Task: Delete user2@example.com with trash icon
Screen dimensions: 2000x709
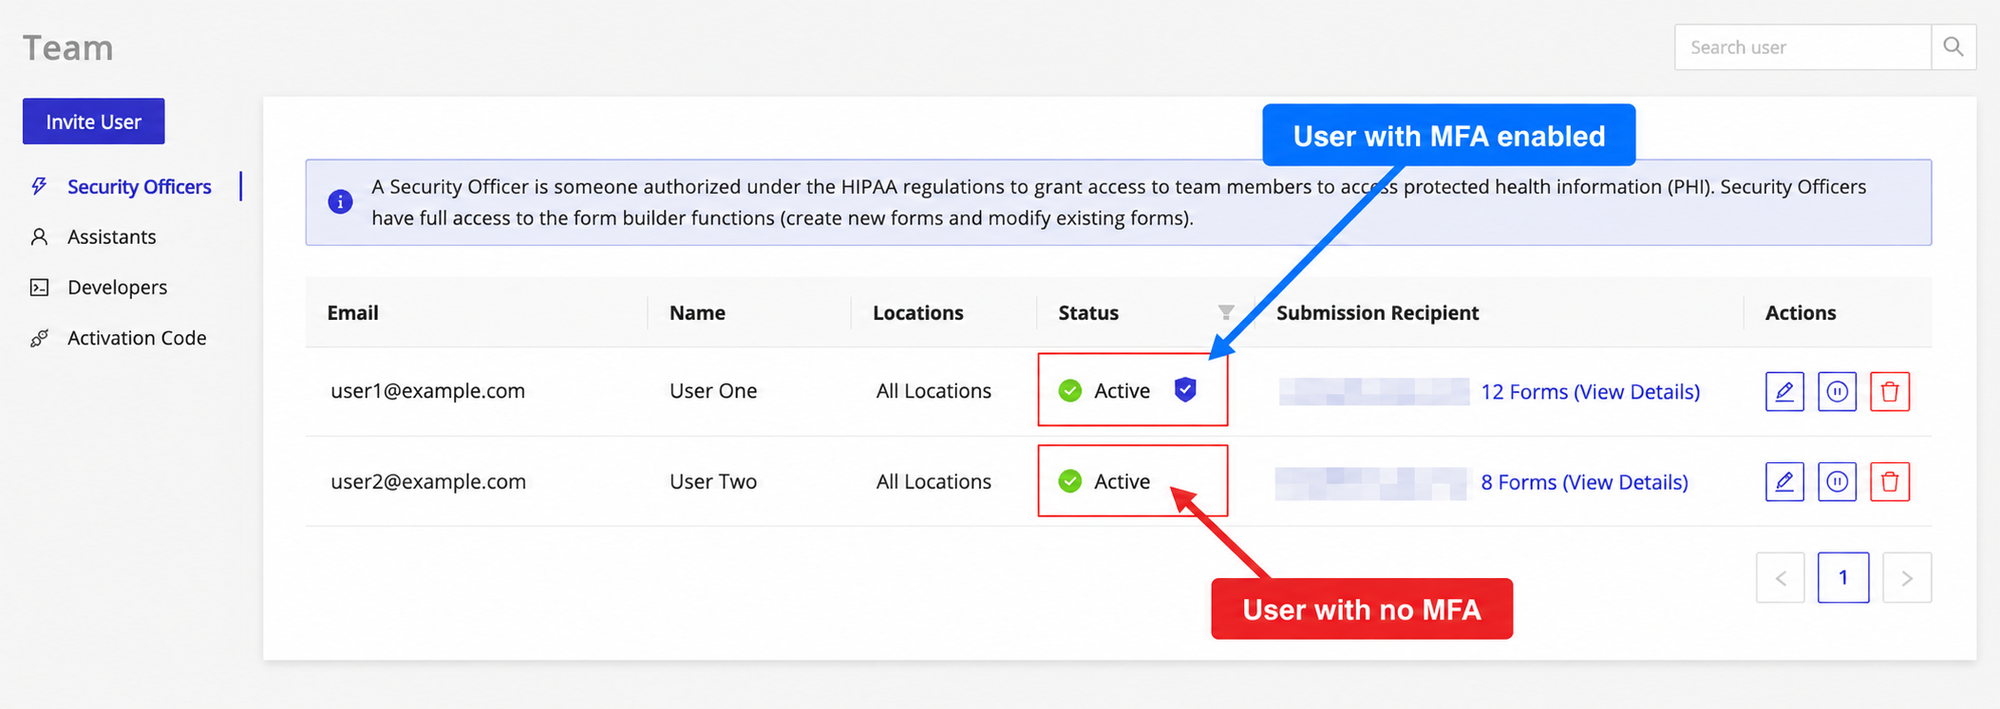Action: [x=1890, y=481]
